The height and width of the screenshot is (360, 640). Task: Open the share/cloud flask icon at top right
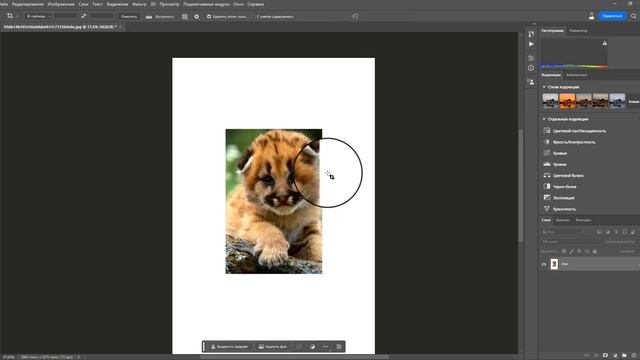591,16
